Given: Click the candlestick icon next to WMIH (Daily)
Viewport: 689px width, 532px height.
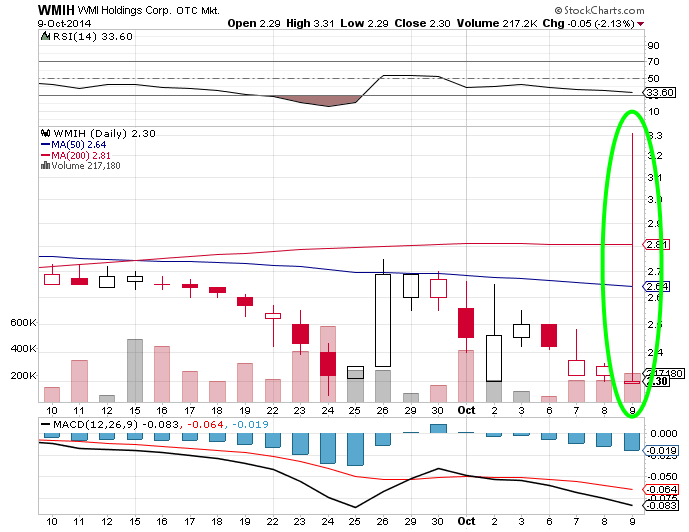Looking at the screenshot, I should [x=45, y=133].
